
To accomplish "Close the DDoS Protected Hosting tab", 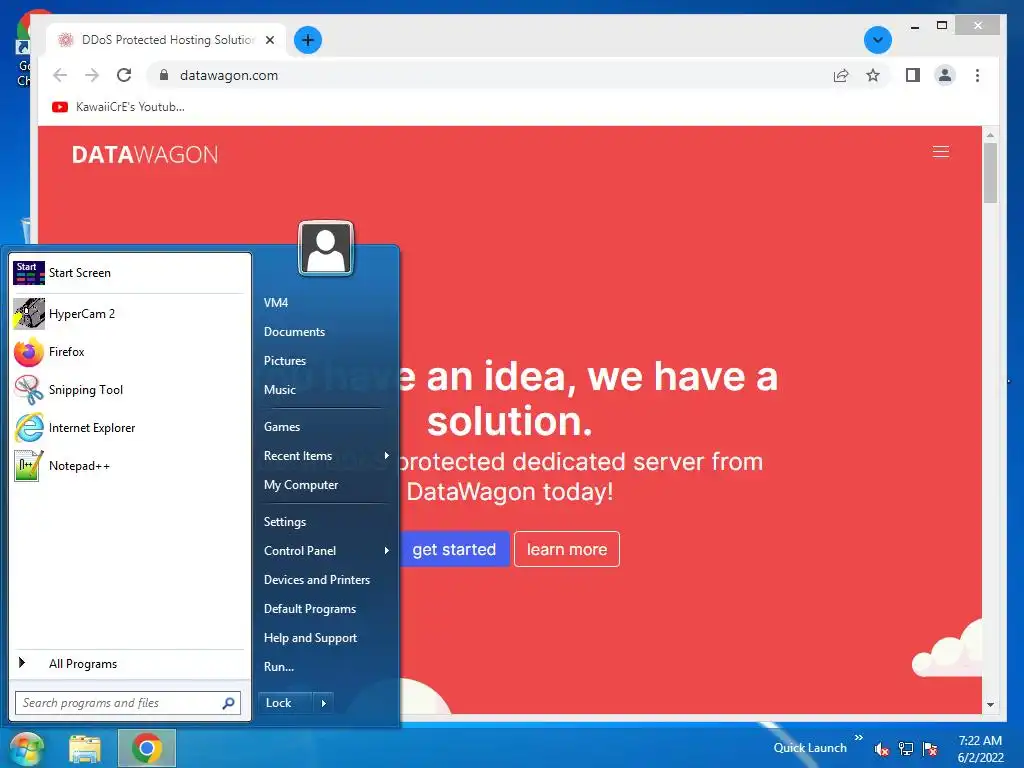I will (x=270, y=40).
